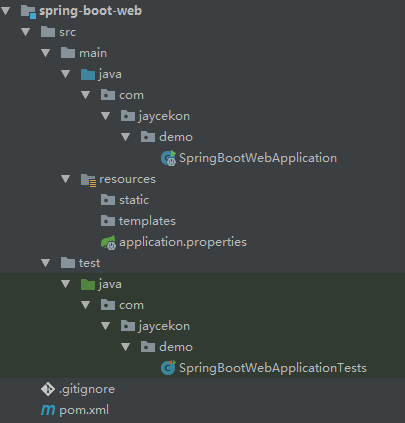
Task: Collapse the main folder arrow
Action: tap(46, 53)
